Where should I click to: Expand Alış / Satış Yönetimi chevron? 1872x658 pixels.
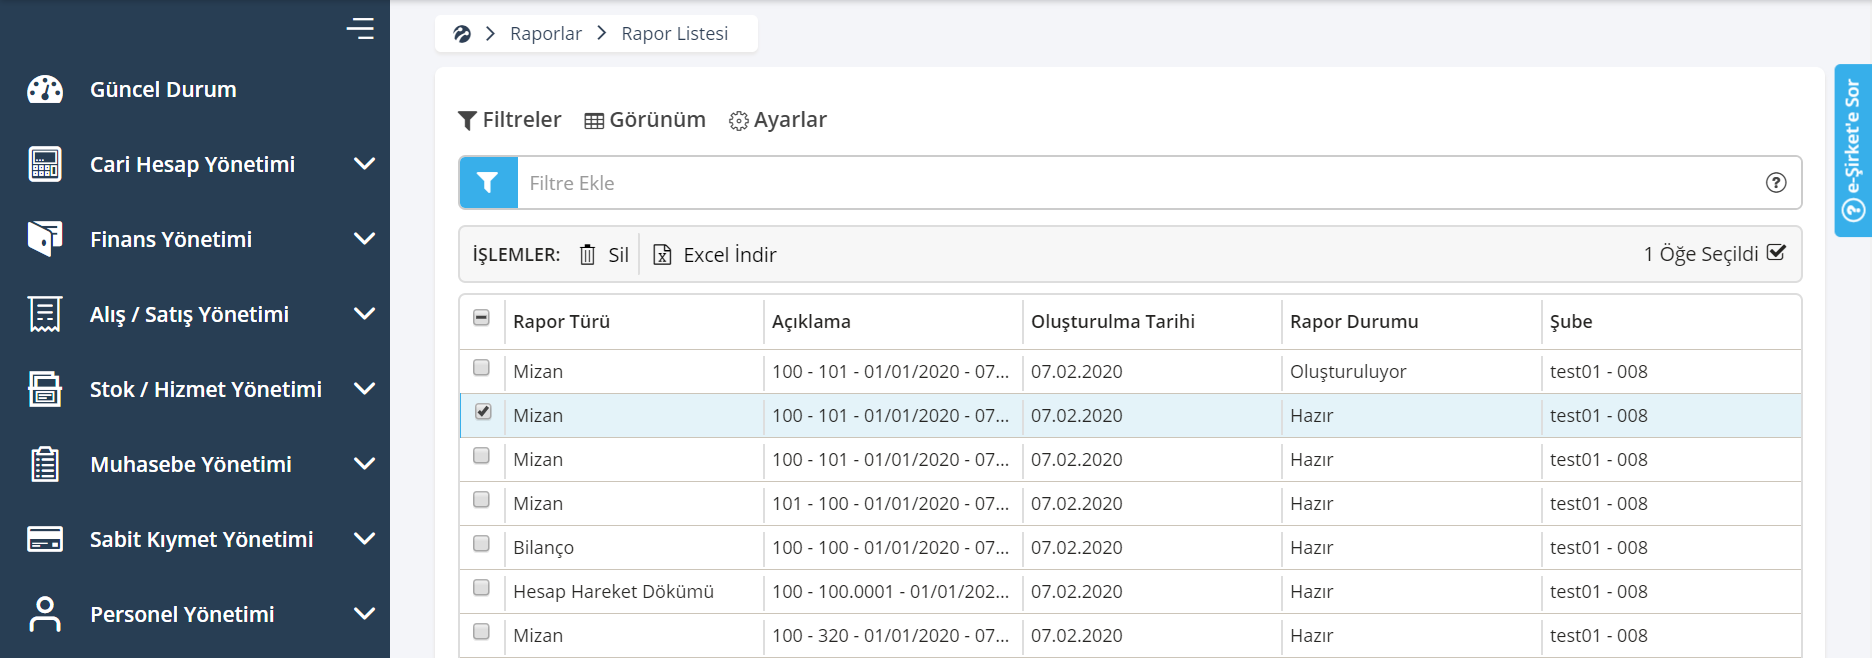point(365,314)
